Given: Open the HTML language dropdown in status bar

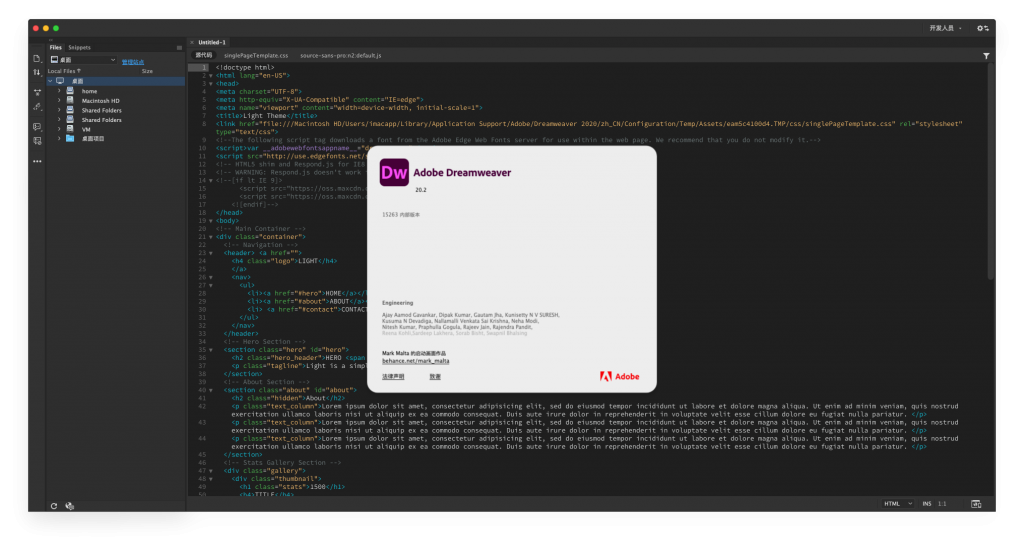Looking at the screenshot, I should coord(898,504).
